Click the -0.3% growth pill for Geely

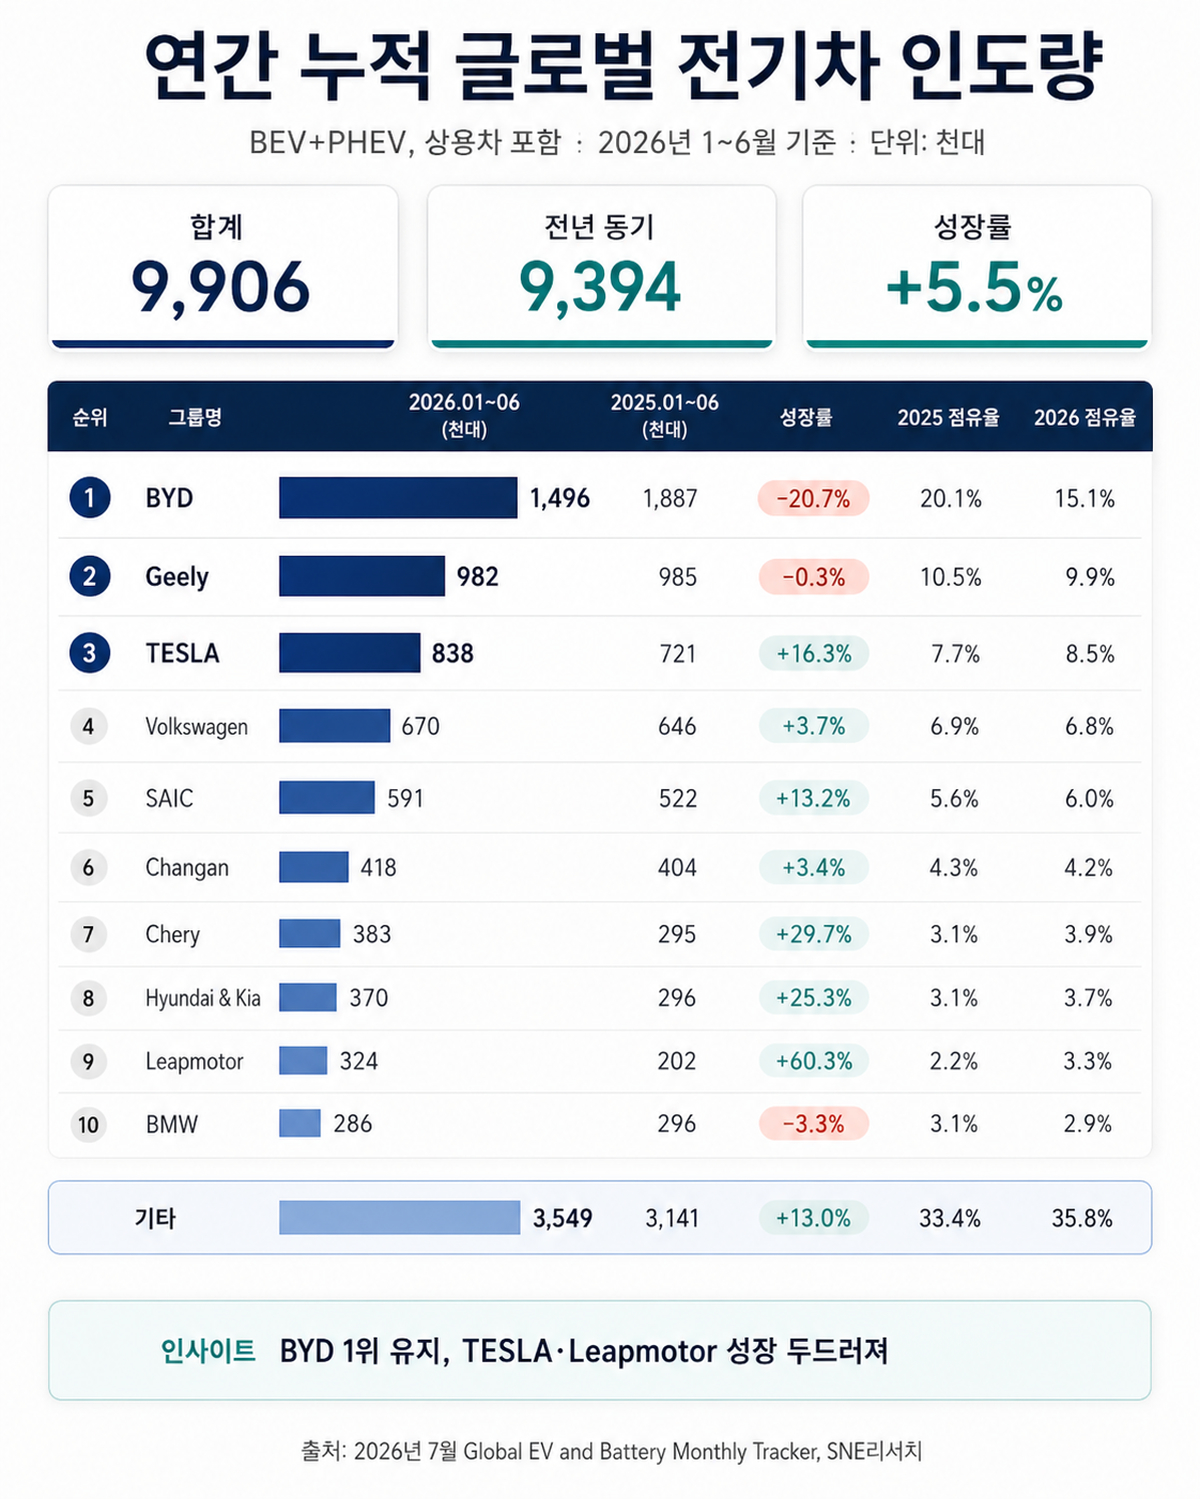point(813,577)
